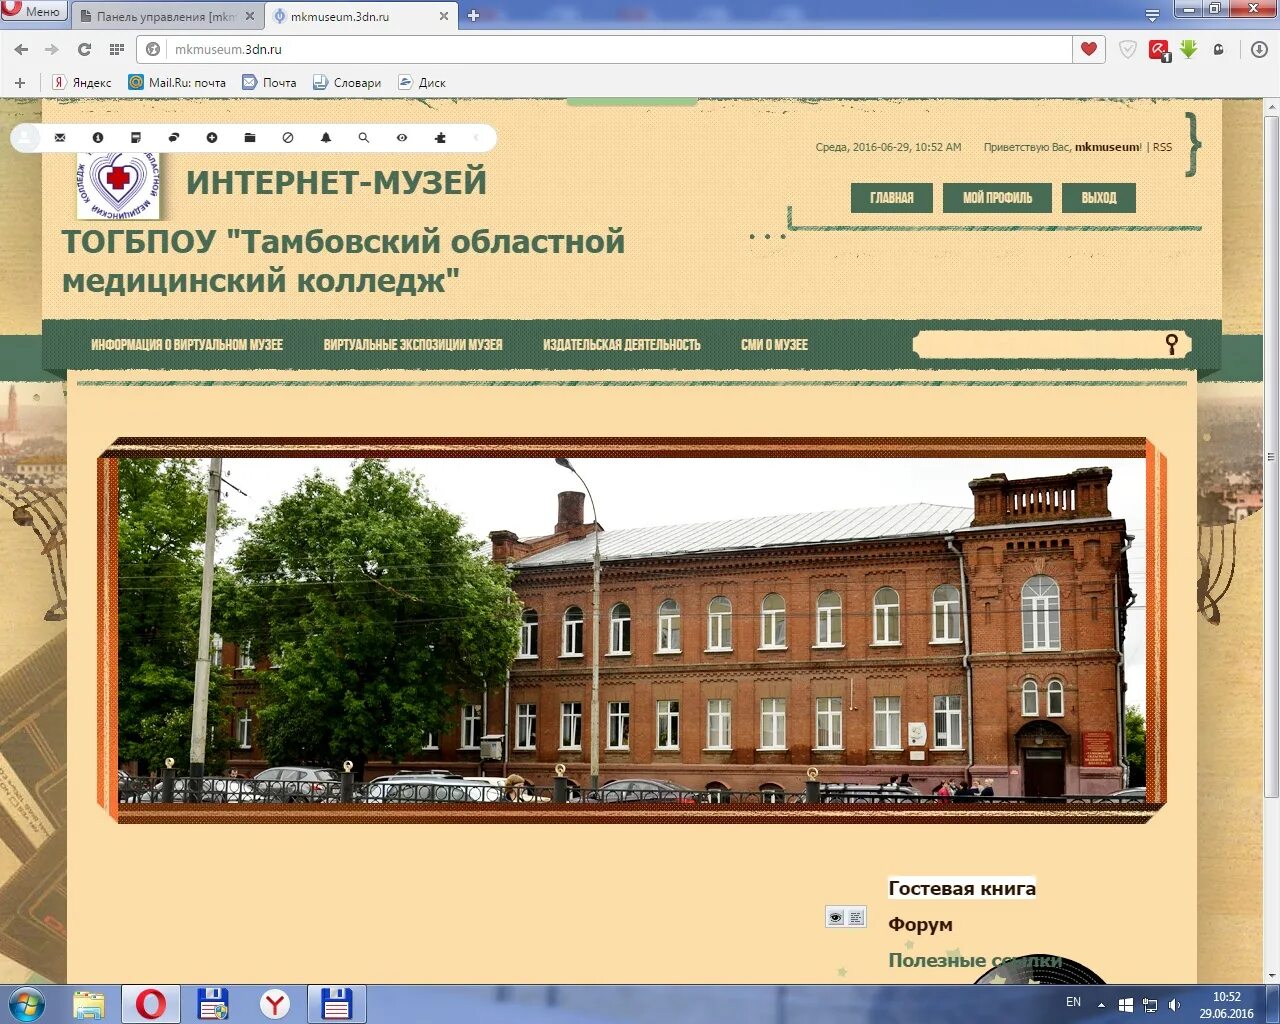1280x1024 pixels.
Task: Go to the ГЛАВНАЯ page
Action: [x=892, y=198]
